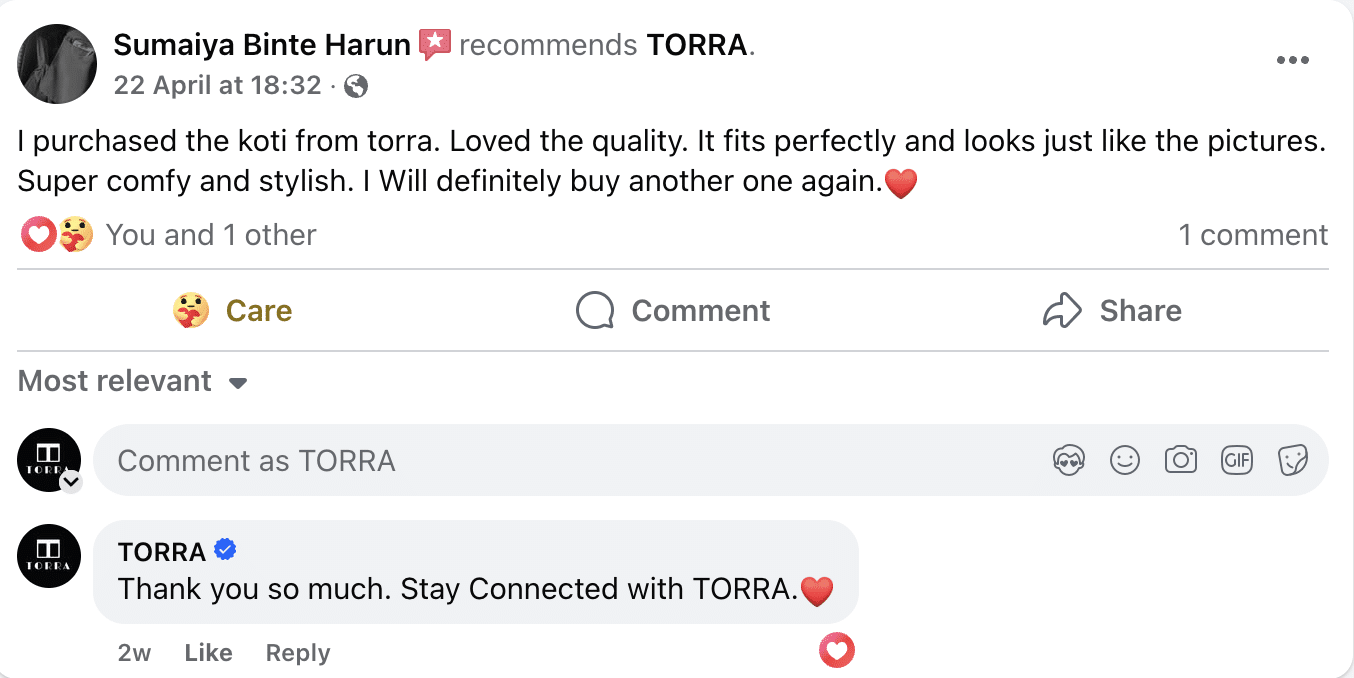View who reacted via You and 1 other
The width and height of the screenshot is (1354, 678).
tap(211, 234)
